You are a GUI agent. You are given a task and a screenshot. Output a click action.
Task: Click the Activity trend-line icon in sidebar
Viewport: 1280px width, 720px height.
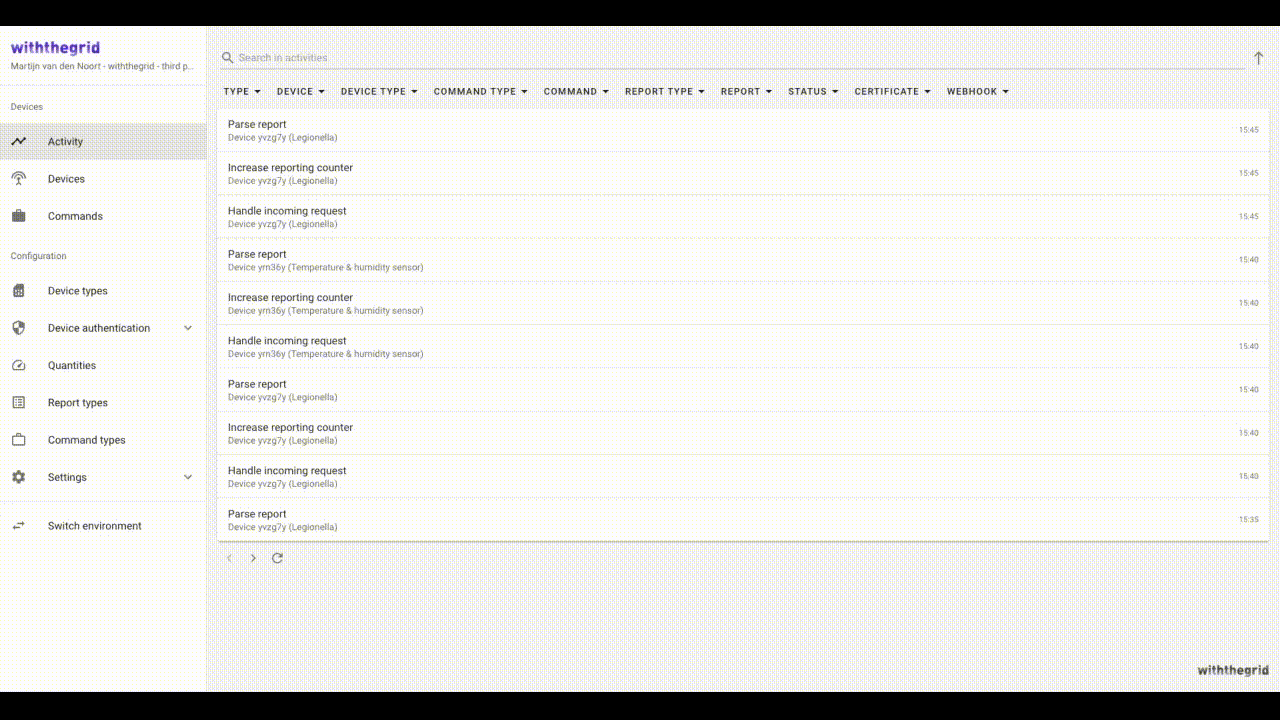pos(19,141)
